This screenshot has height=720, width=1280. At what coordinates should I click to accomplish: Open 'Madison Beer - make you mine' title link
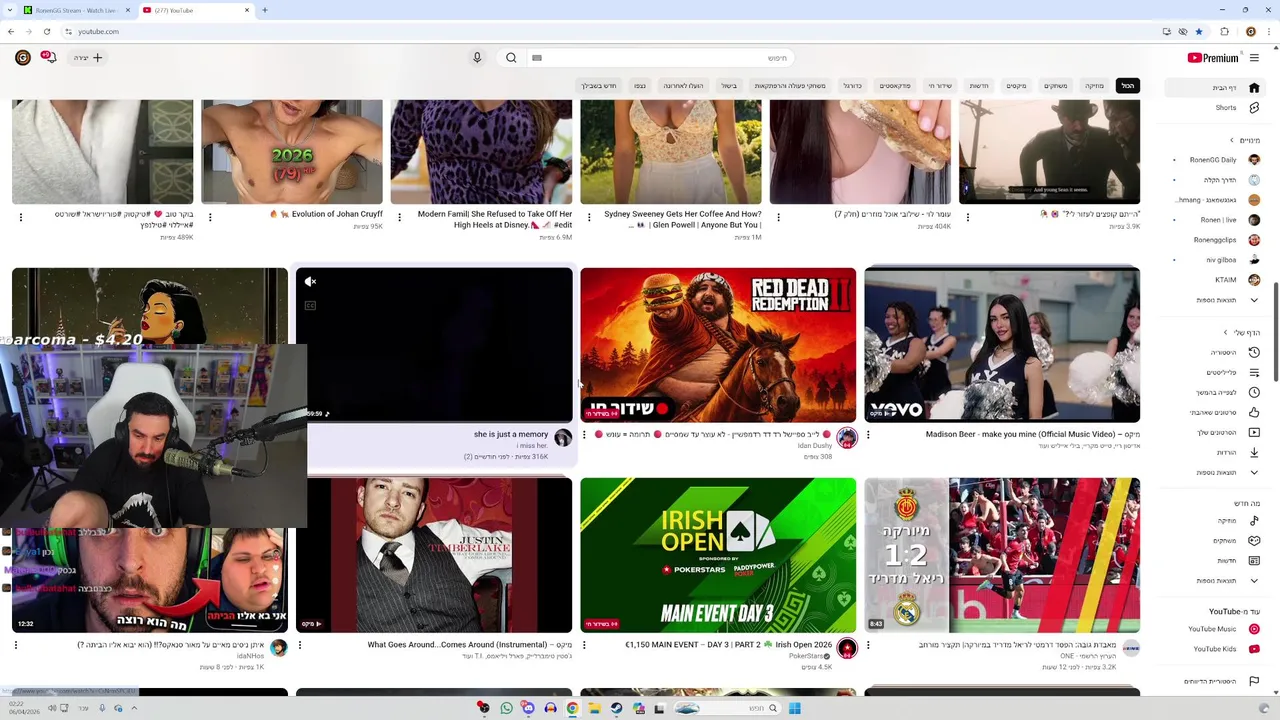pos(1032,434)
